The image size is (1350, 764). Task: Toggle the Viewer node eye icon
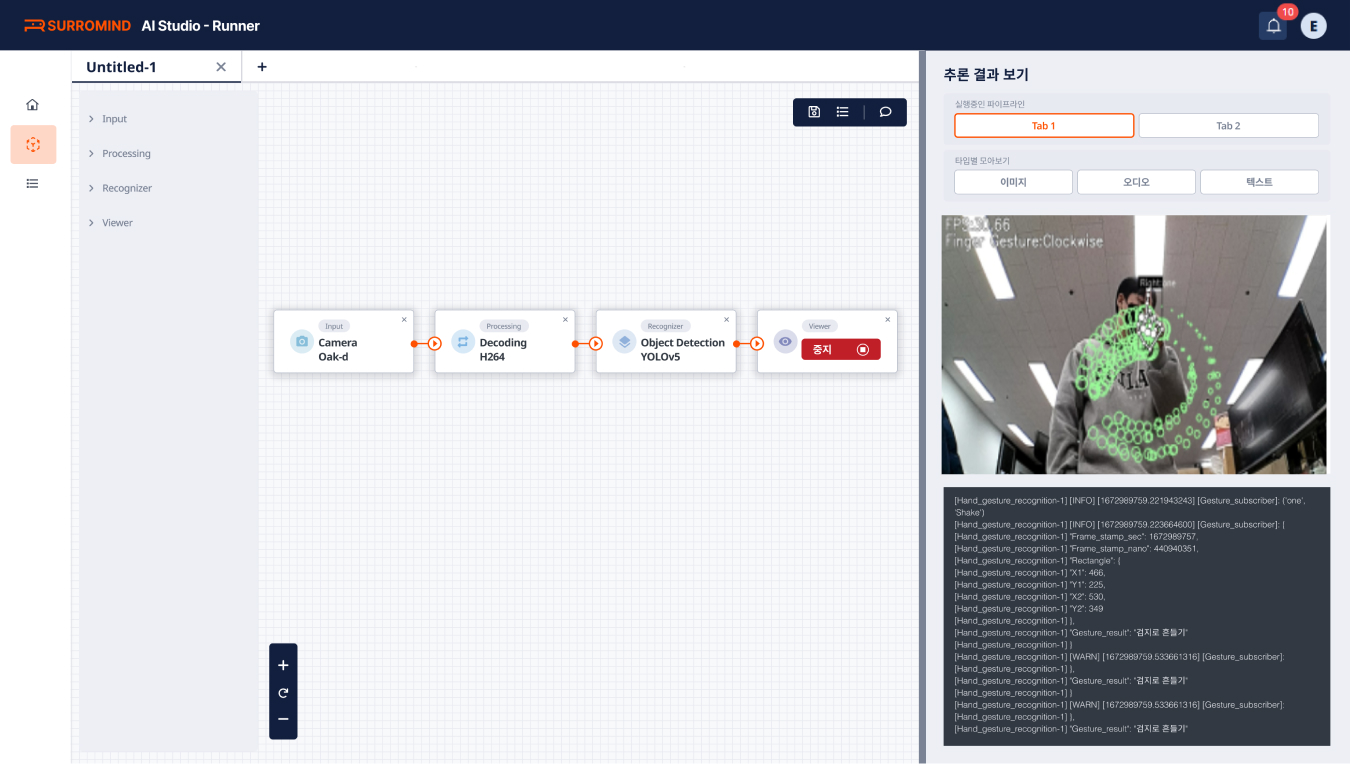785,343
